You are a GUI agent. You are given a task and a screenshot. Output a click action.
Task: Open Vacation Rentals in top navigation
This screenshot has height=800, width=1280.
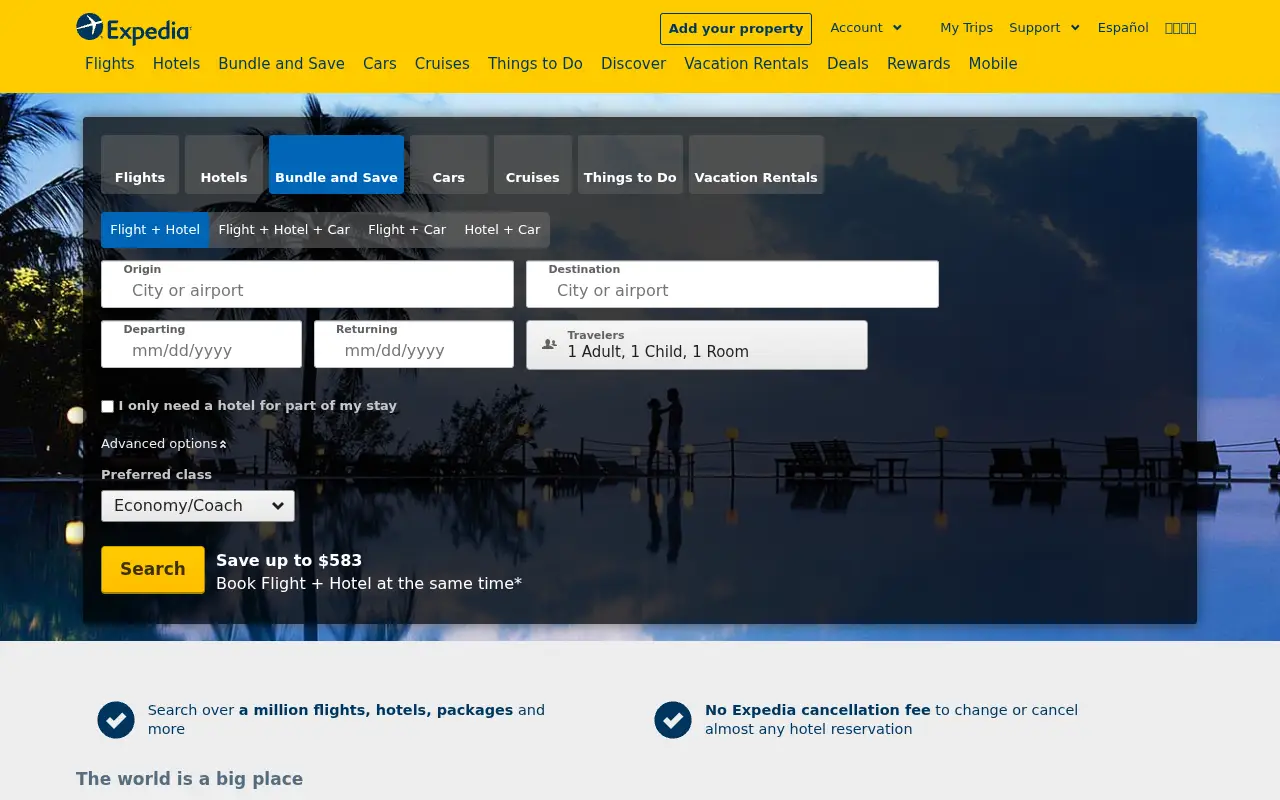click(x=746, y=64)
